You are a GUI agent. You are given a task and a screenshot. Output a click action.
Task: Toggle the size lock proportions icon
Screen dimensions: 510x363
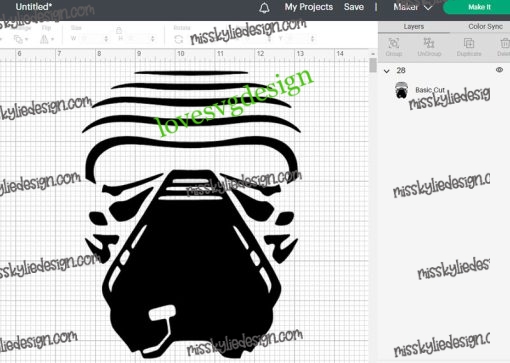[x=119, y=31]
